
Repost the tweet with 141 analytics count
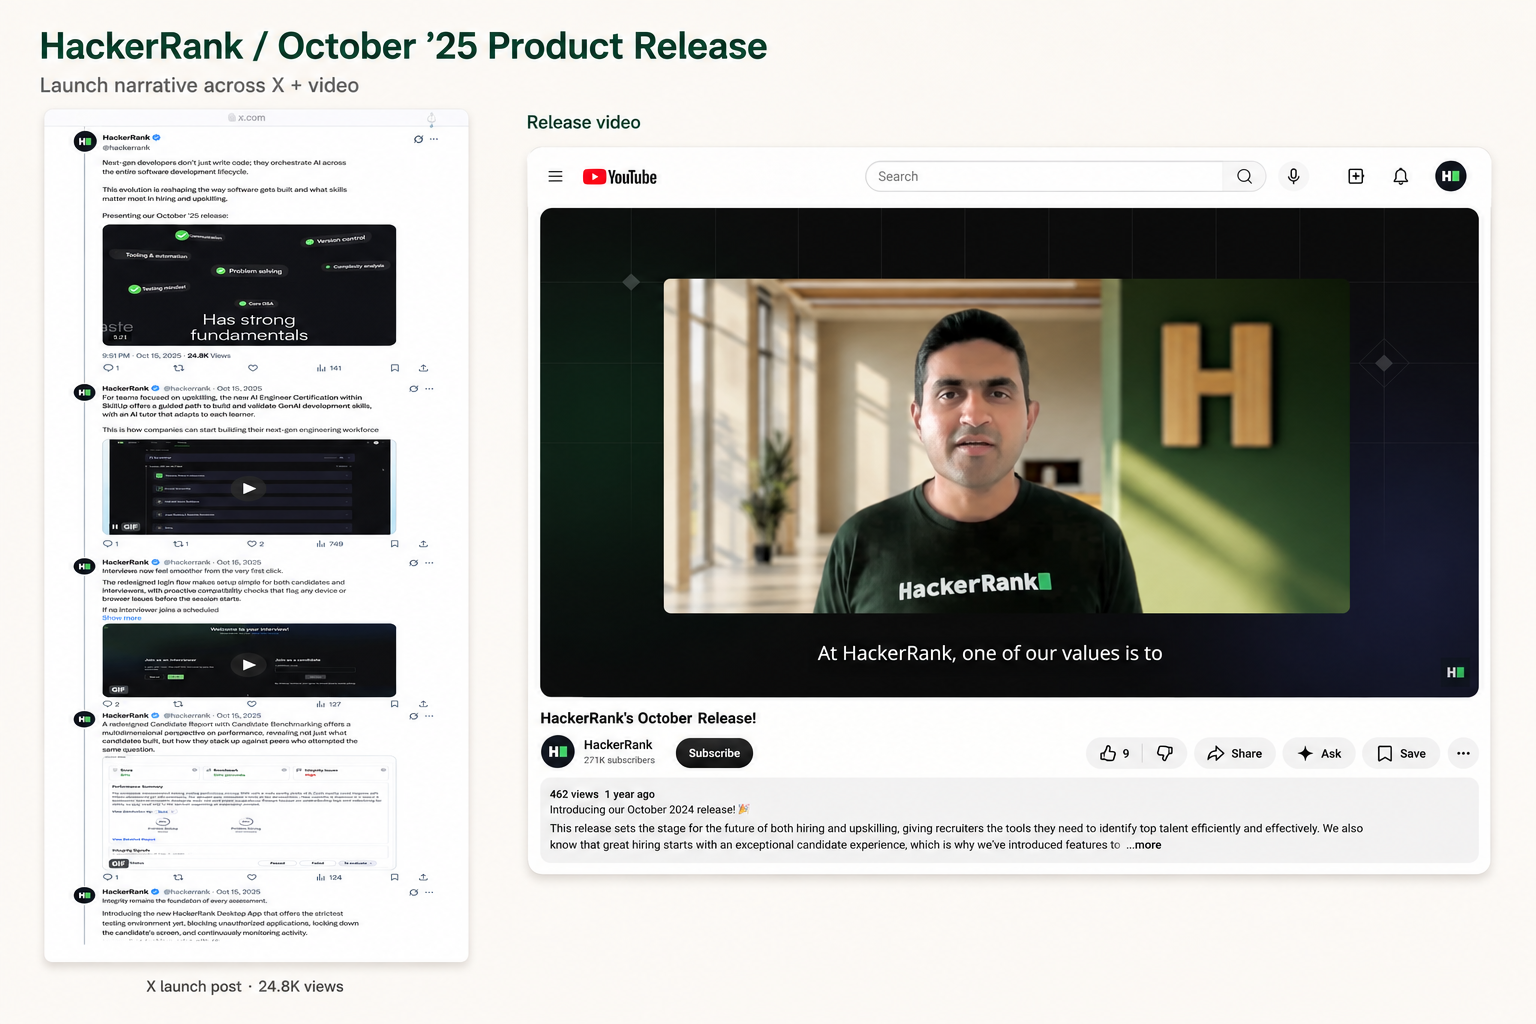coord(179,368)
